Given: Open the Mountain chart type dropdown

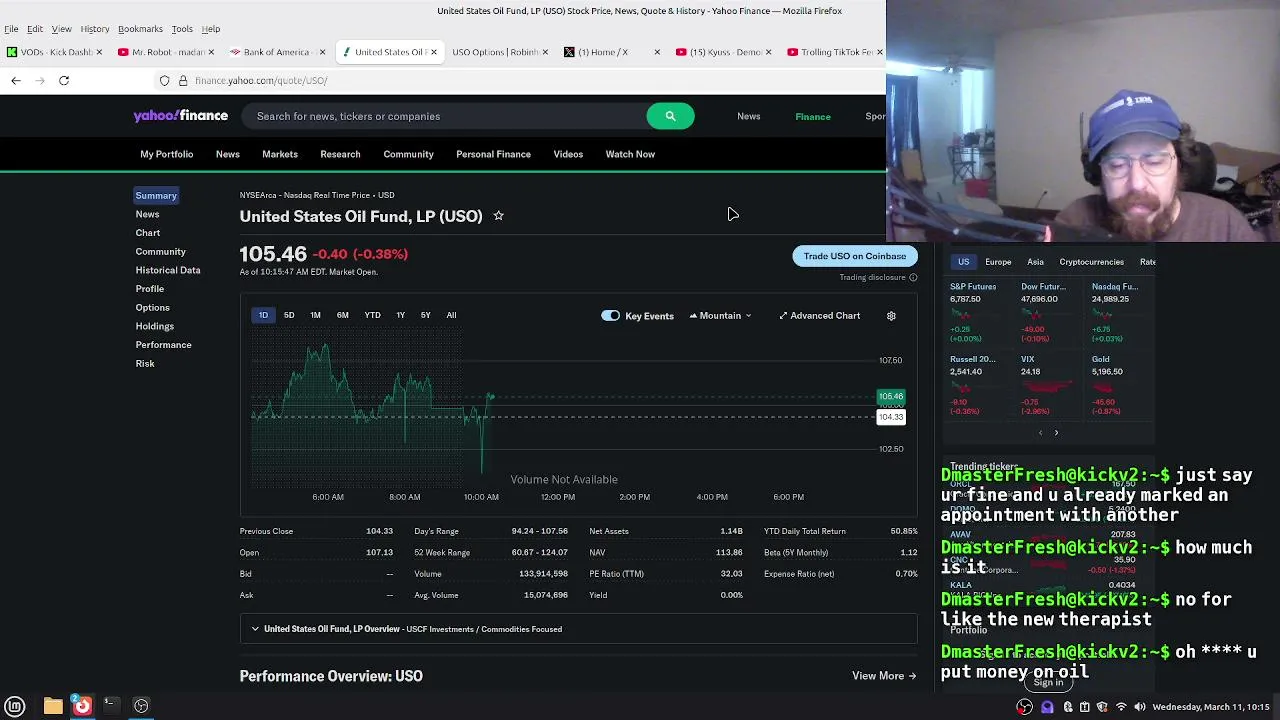Looking at the screenshot, I should click(720, 316).
